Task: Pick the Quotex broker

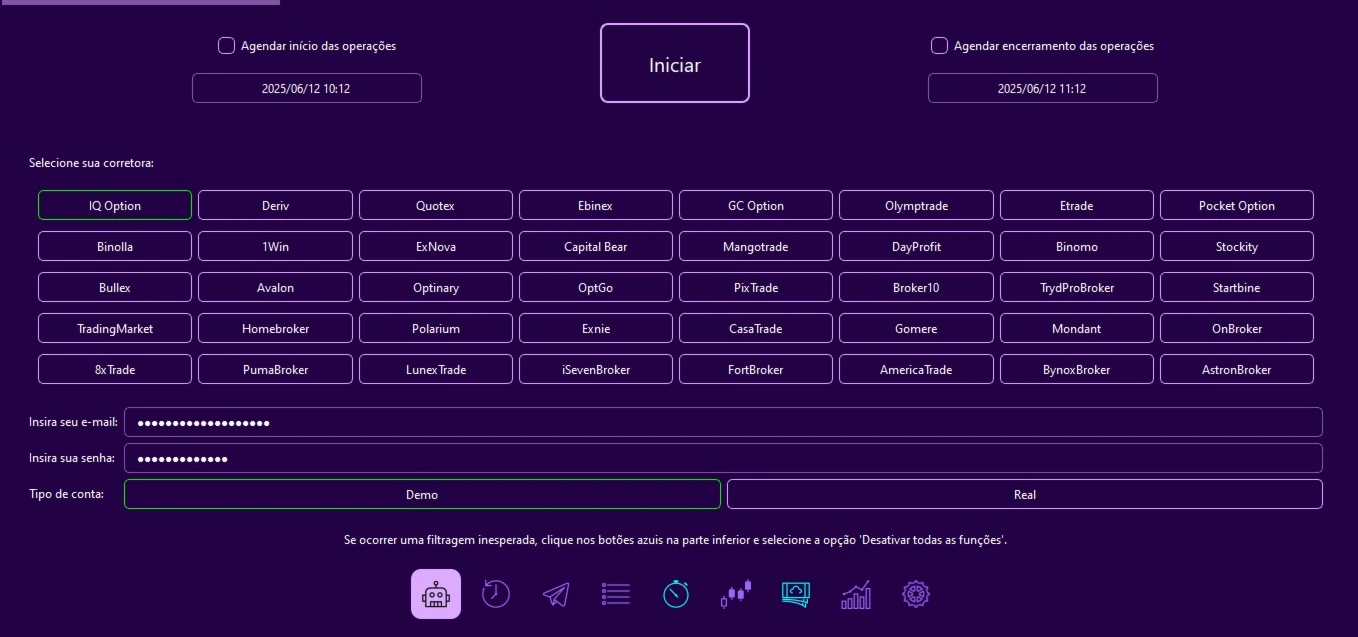Action: tap(436, 205)
